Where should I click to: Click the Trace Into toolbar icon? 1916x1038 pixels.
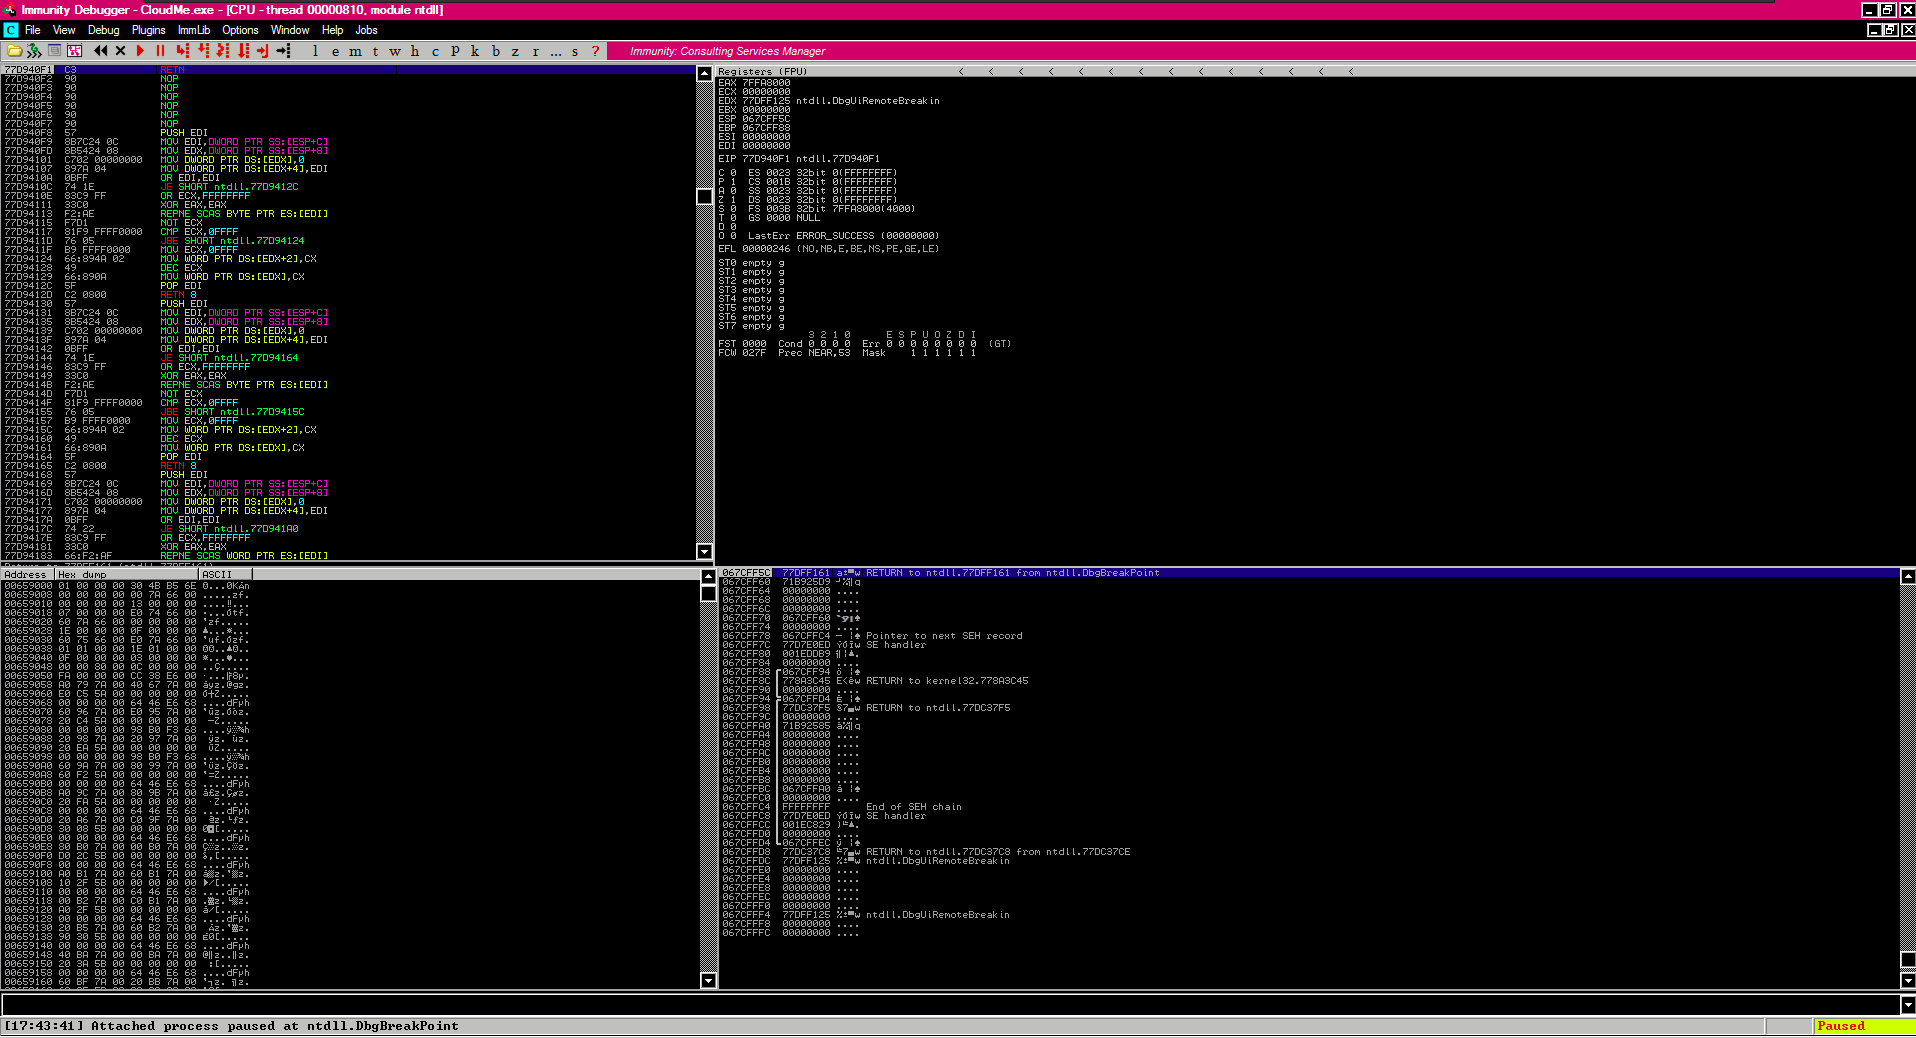coord(223,51)
